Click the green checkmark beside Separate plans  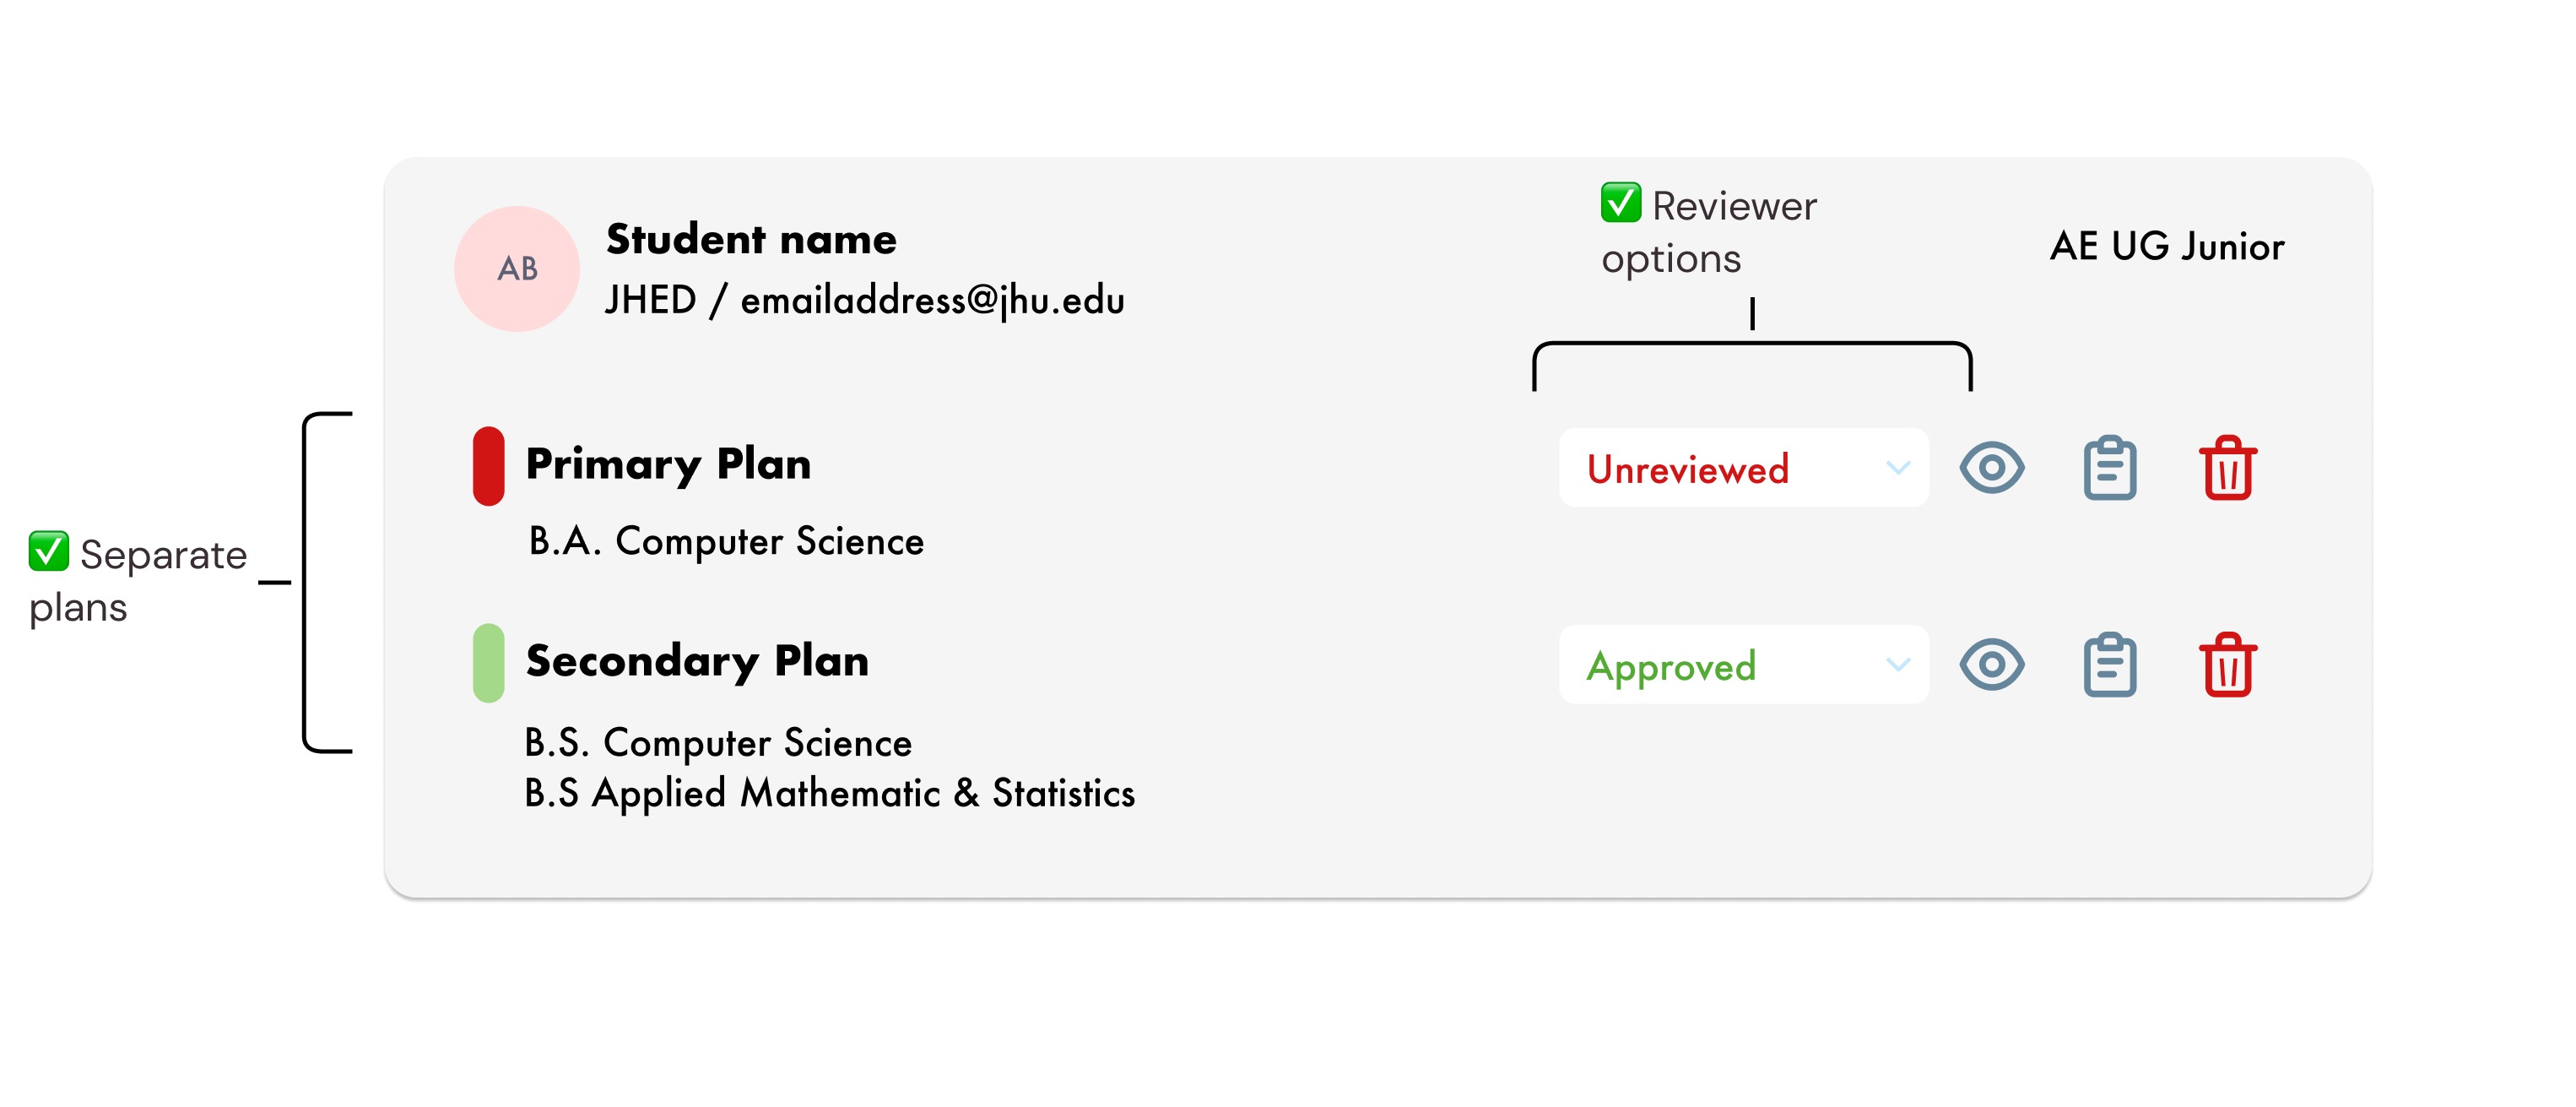(48, 551)
